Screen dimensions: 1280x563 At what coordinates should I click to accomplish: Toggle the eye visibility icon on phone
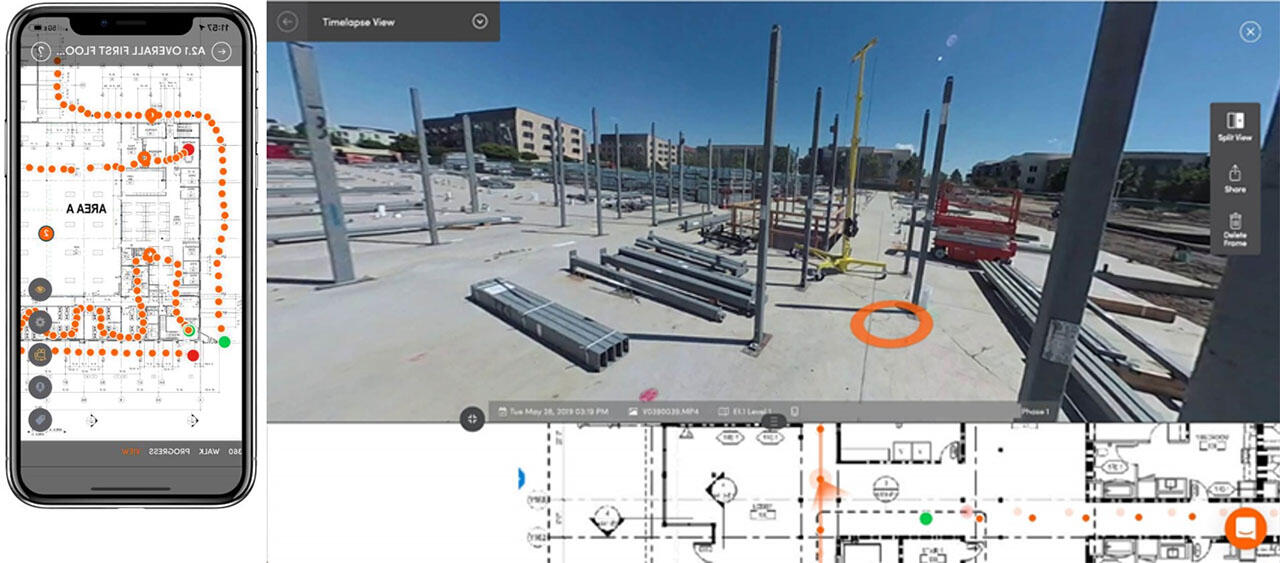coord(40,289)
